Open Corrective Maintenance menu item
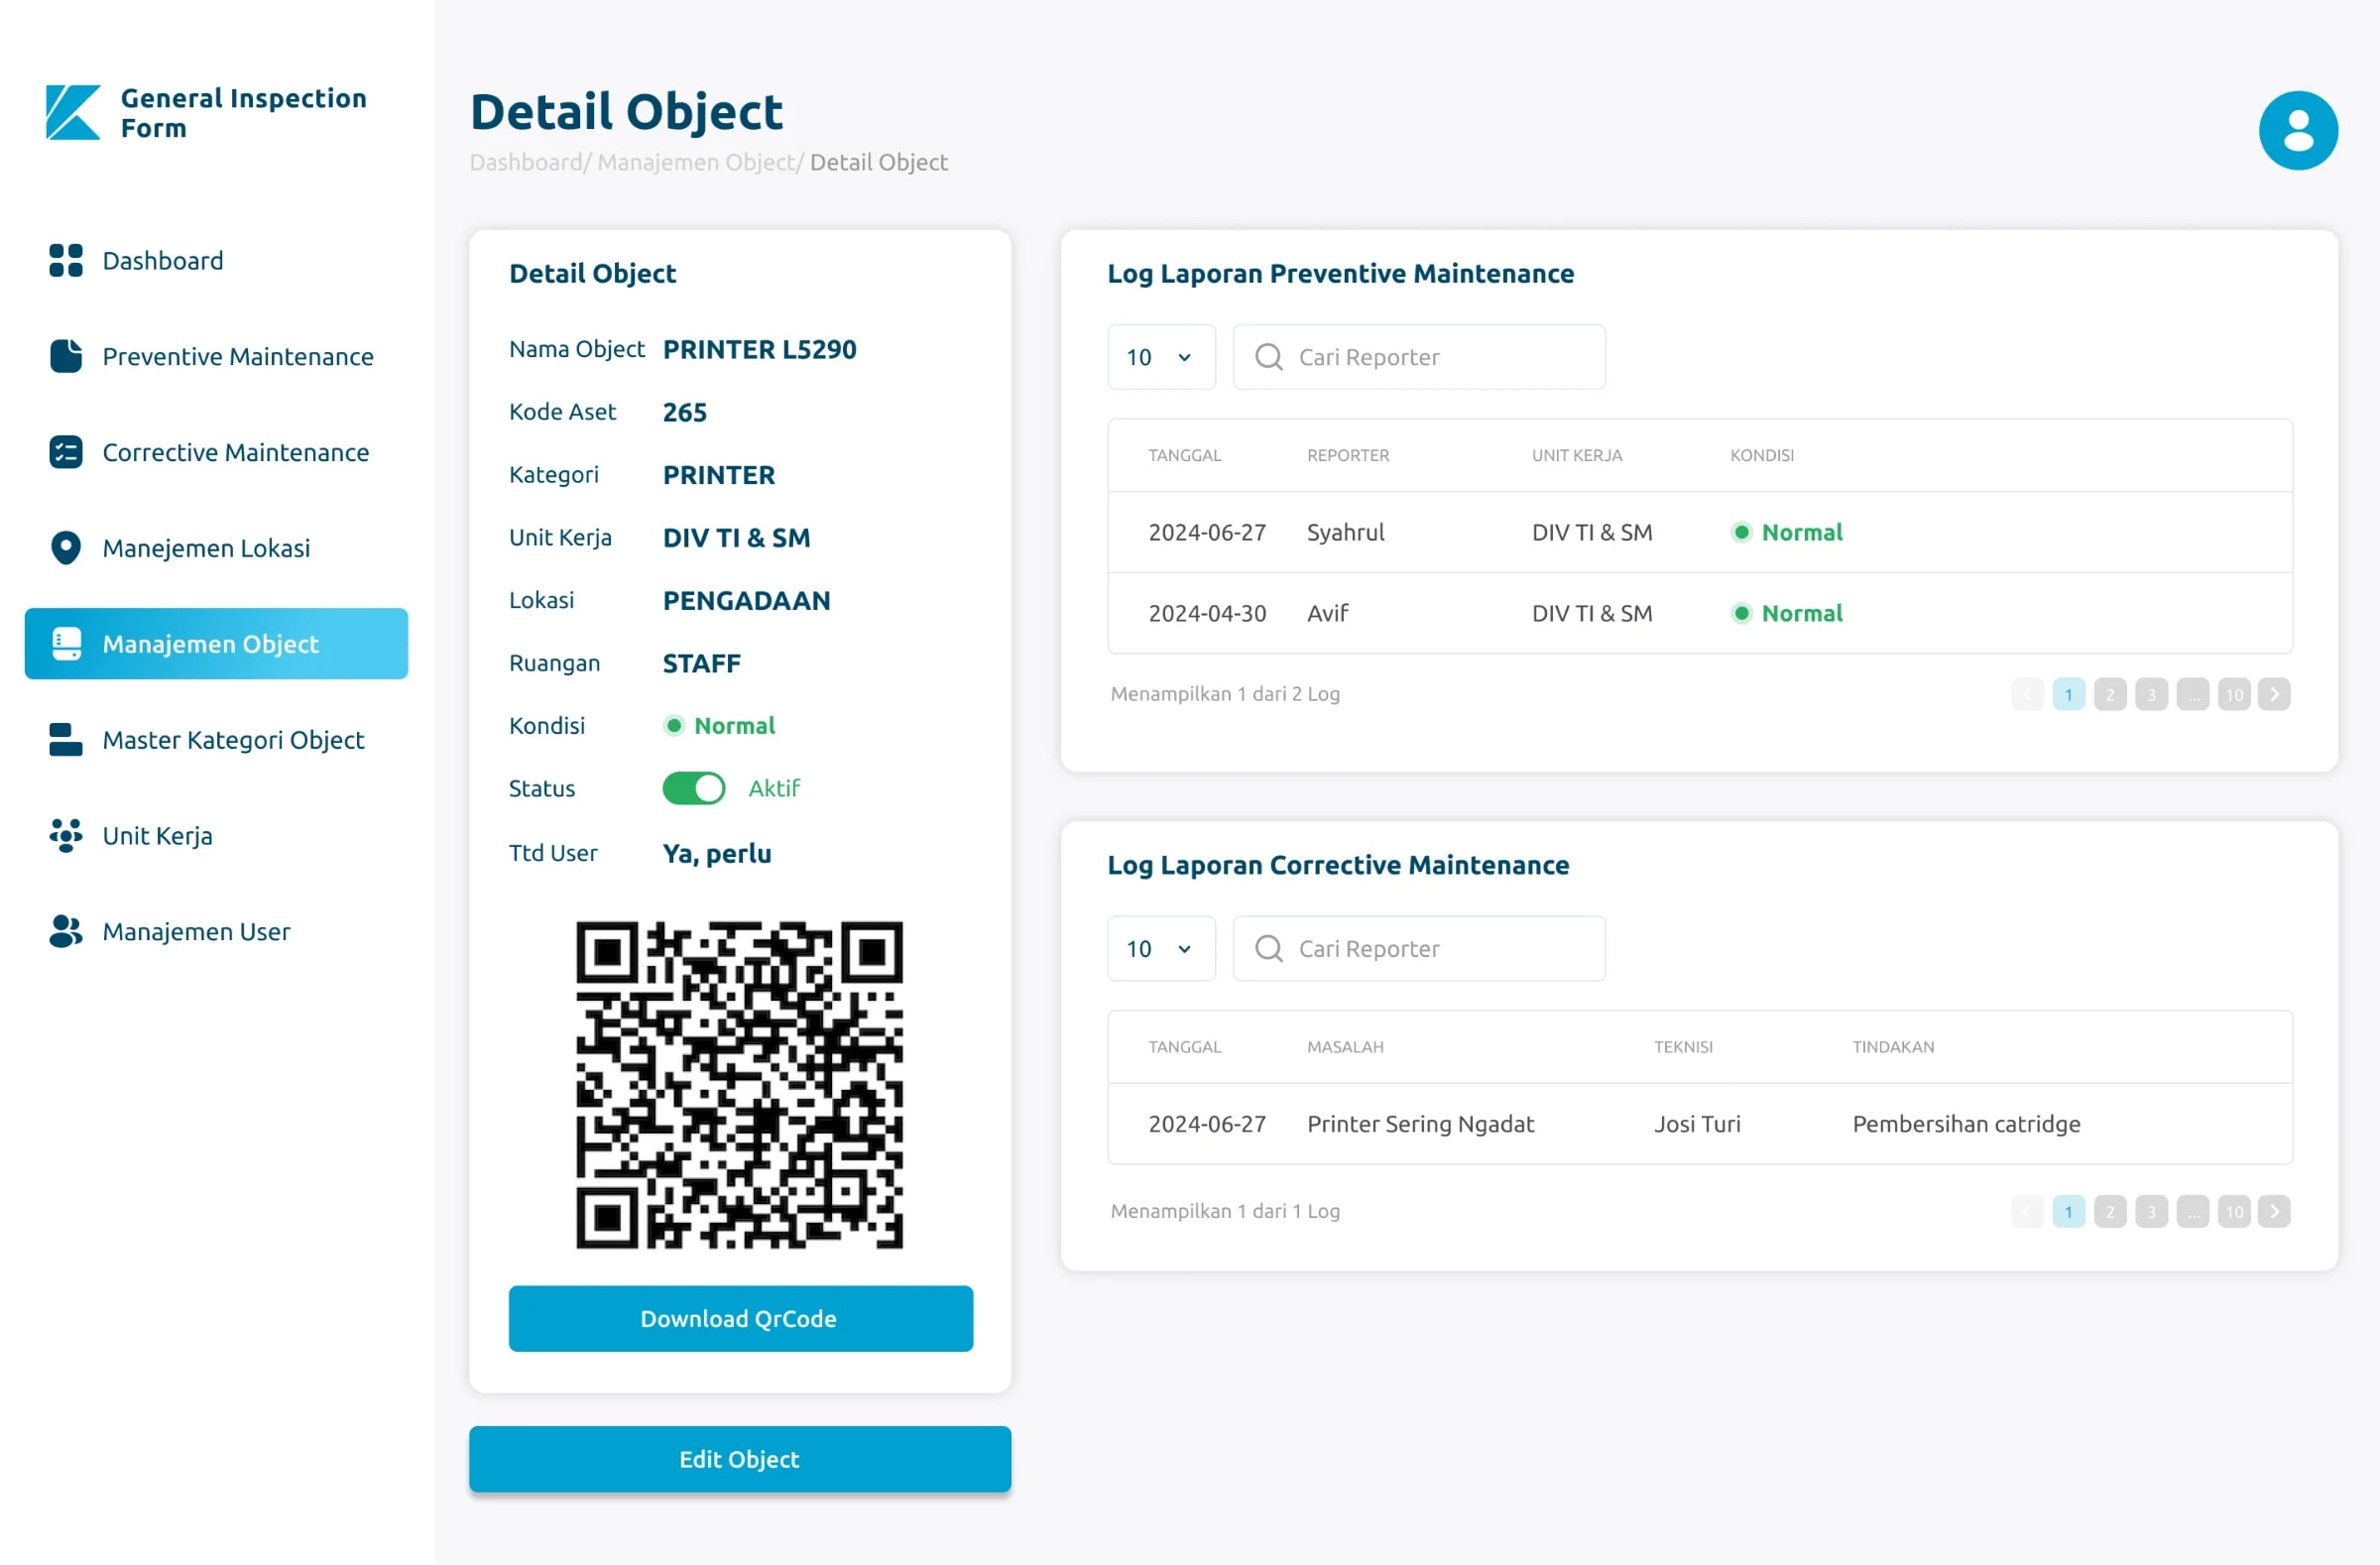This screenshot has height=1565, width=2380. [216, 452]
